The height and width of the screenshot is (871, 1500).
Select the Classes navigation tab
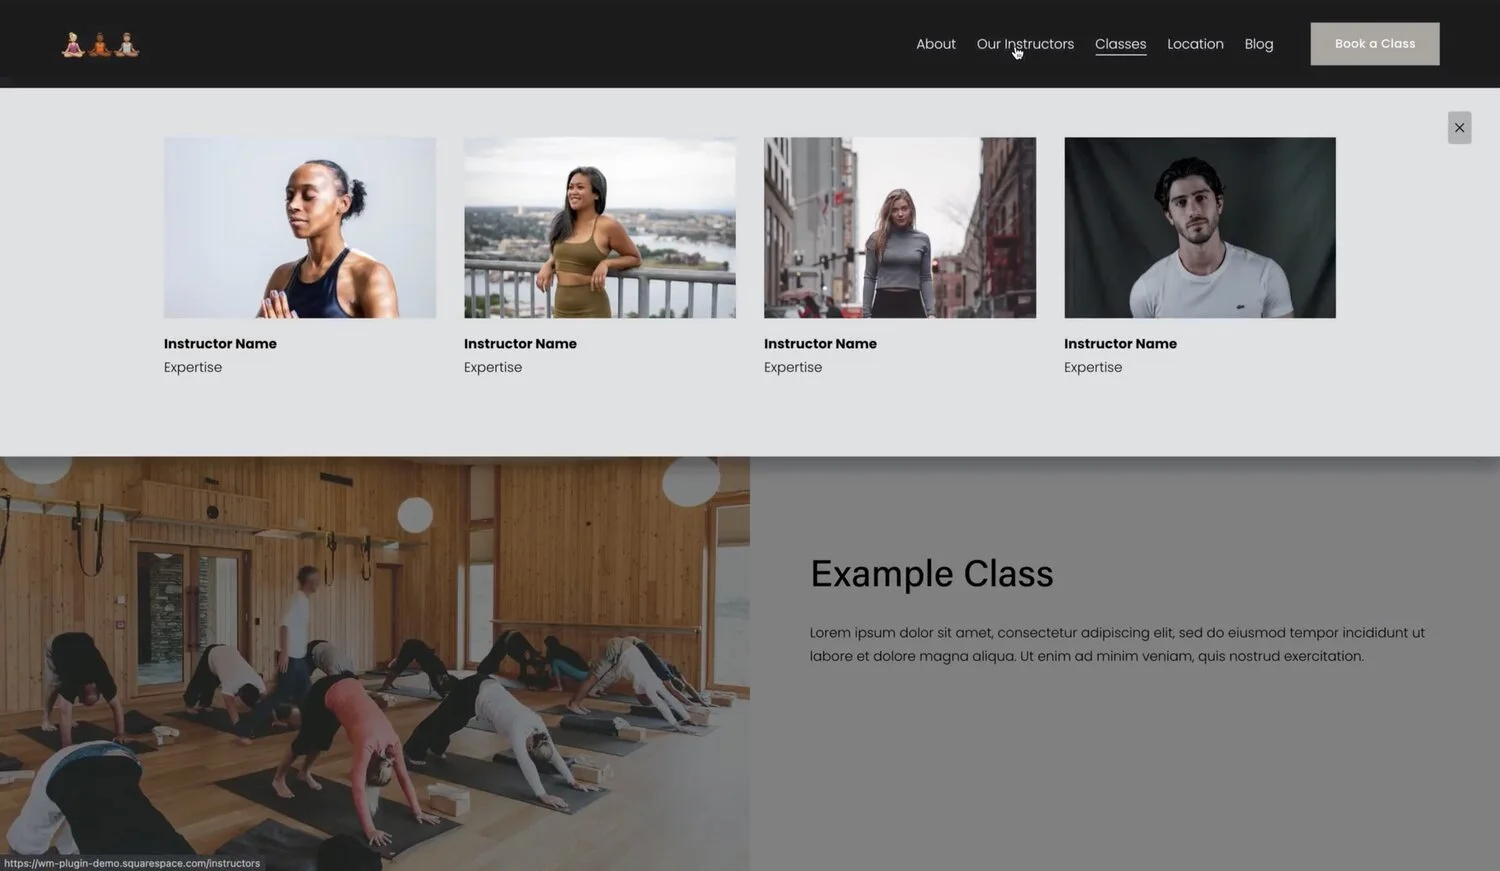click(x=1120, y=43)
